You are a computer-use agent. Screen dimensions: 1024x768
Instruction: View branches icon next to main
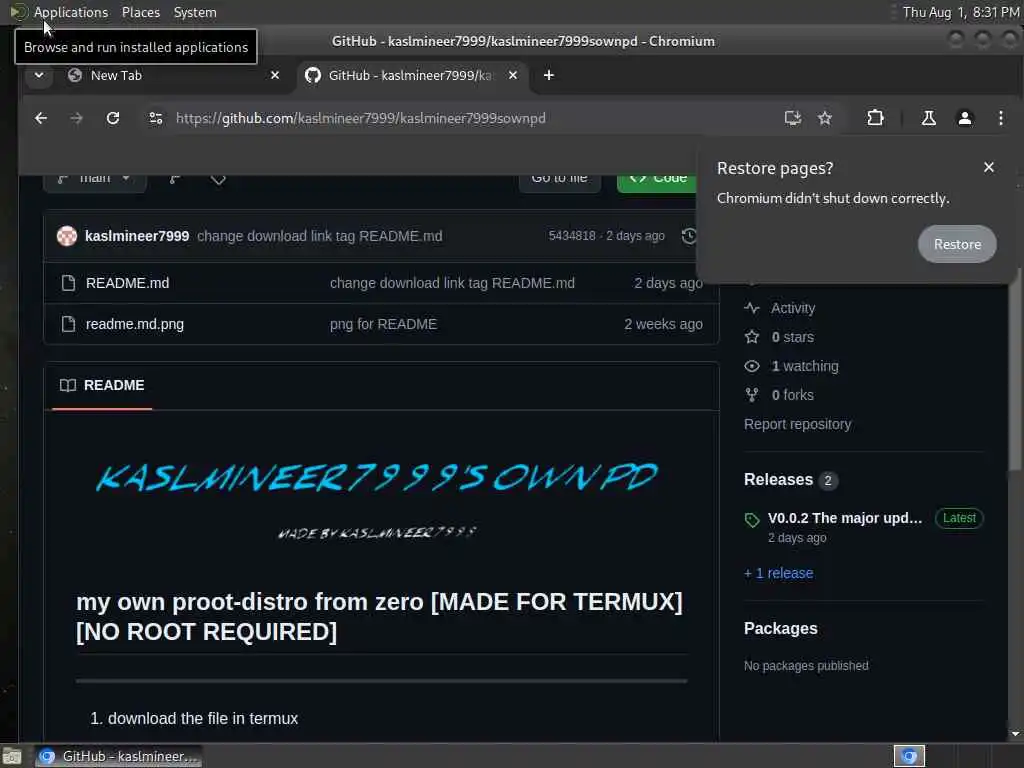pyautogui.click(x=175, y=179)
